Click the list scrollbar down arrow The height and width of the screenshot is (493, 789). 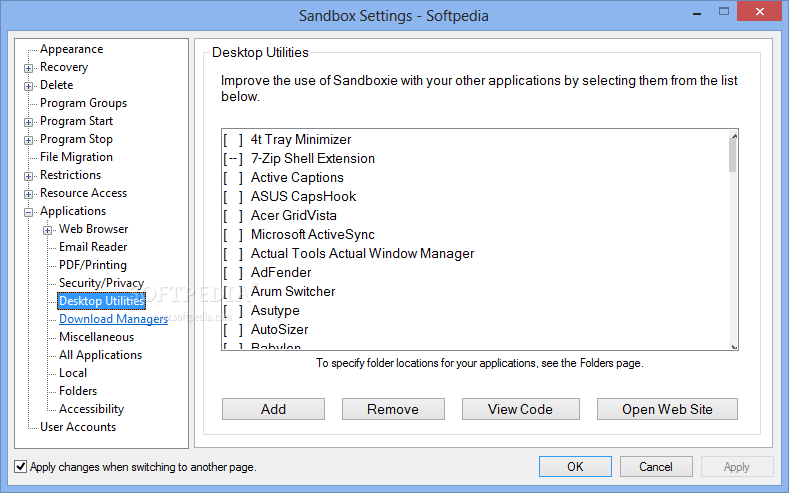click(734, 346)
